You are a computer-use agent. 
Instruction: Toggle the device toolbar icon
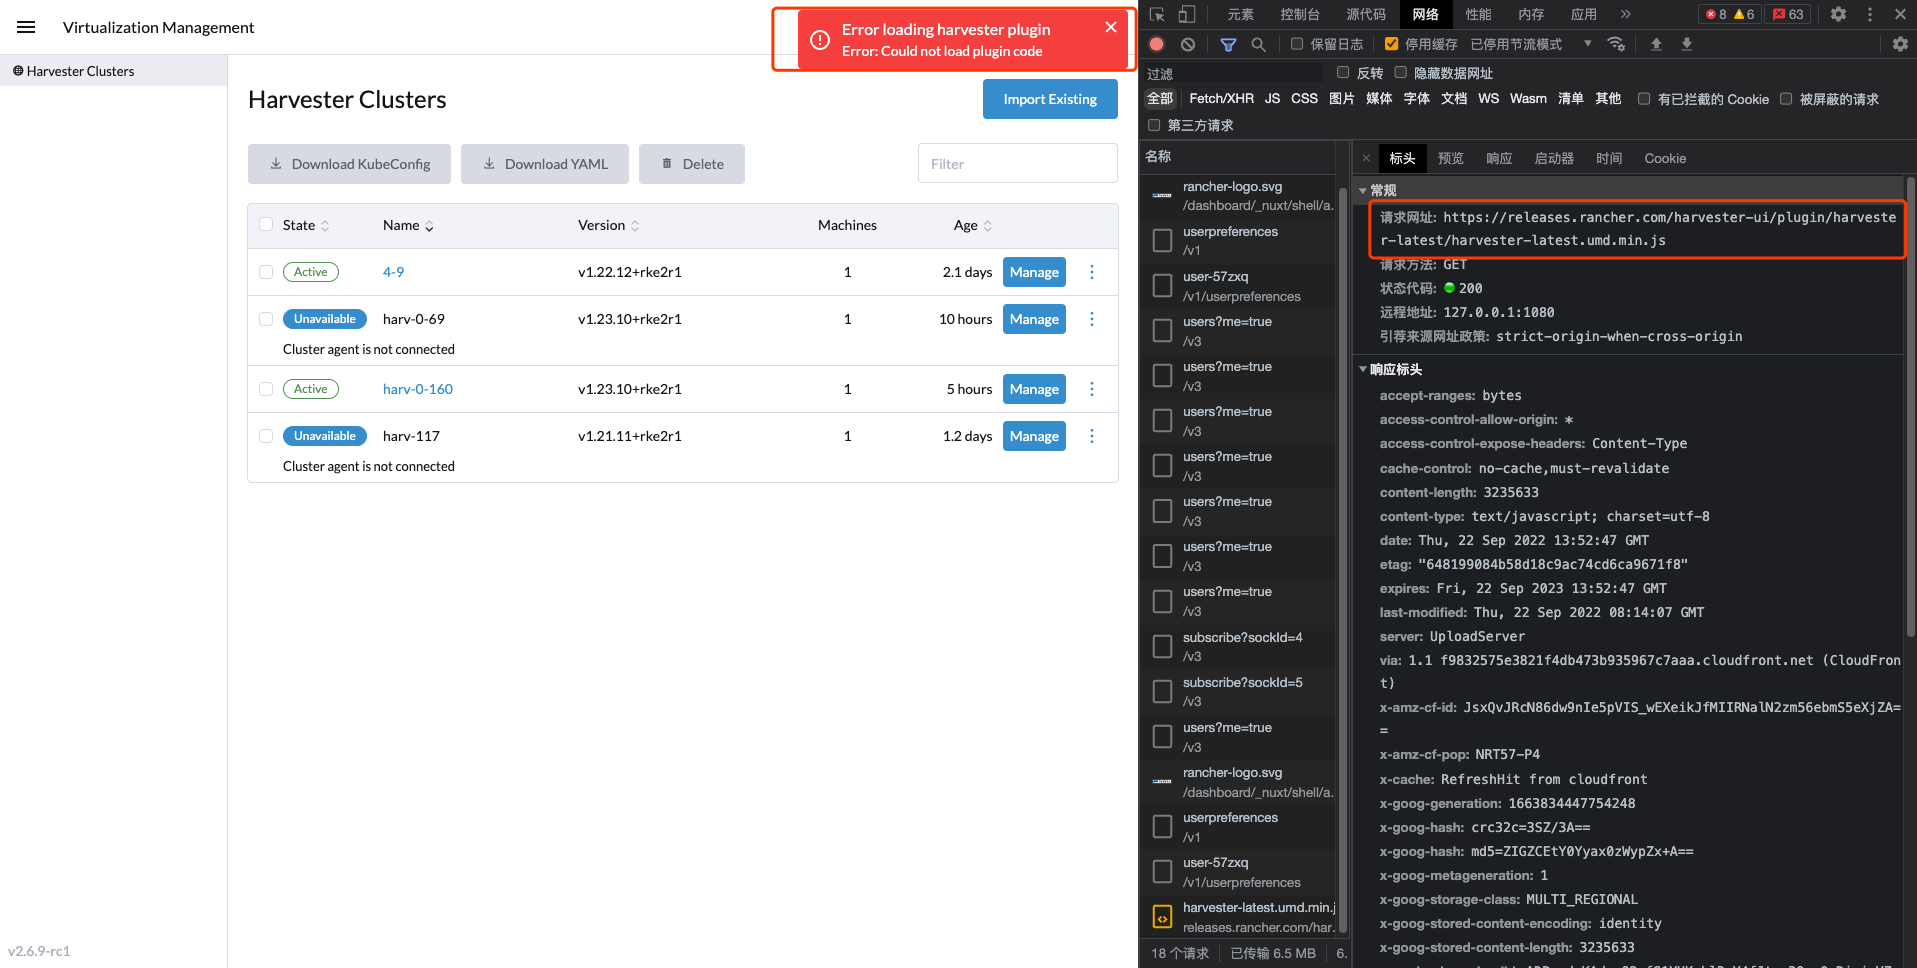click(x=1186, y=14)
